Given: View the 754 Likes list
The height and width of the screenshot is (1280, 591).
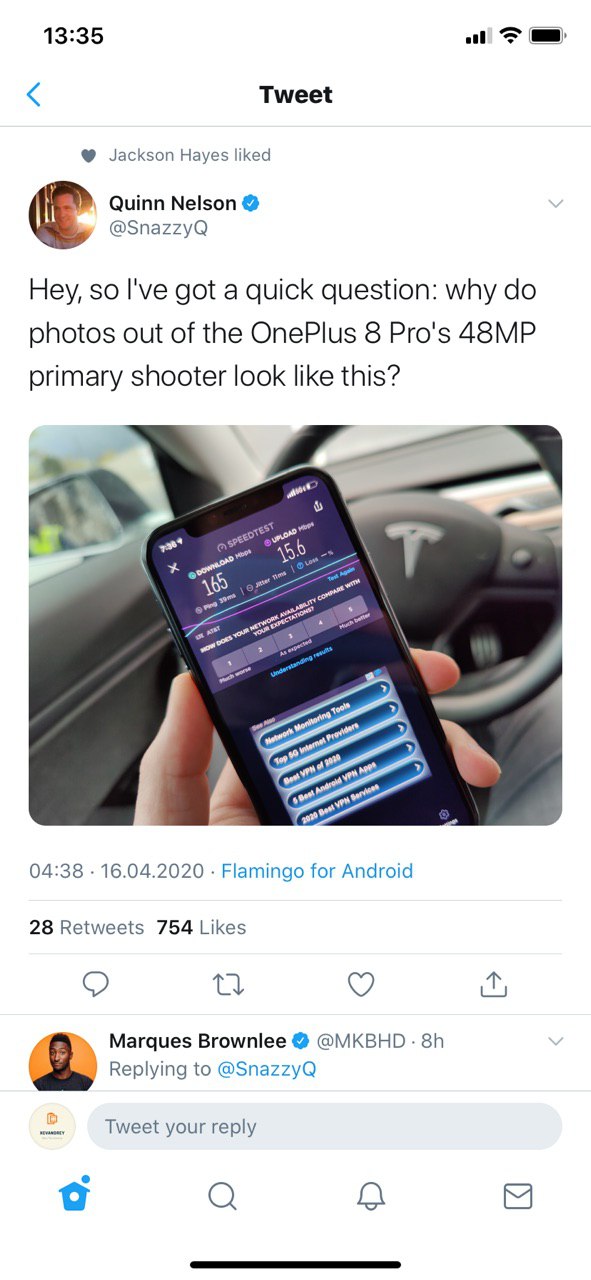Looking at the screenshot, I should tap(201, 927).
